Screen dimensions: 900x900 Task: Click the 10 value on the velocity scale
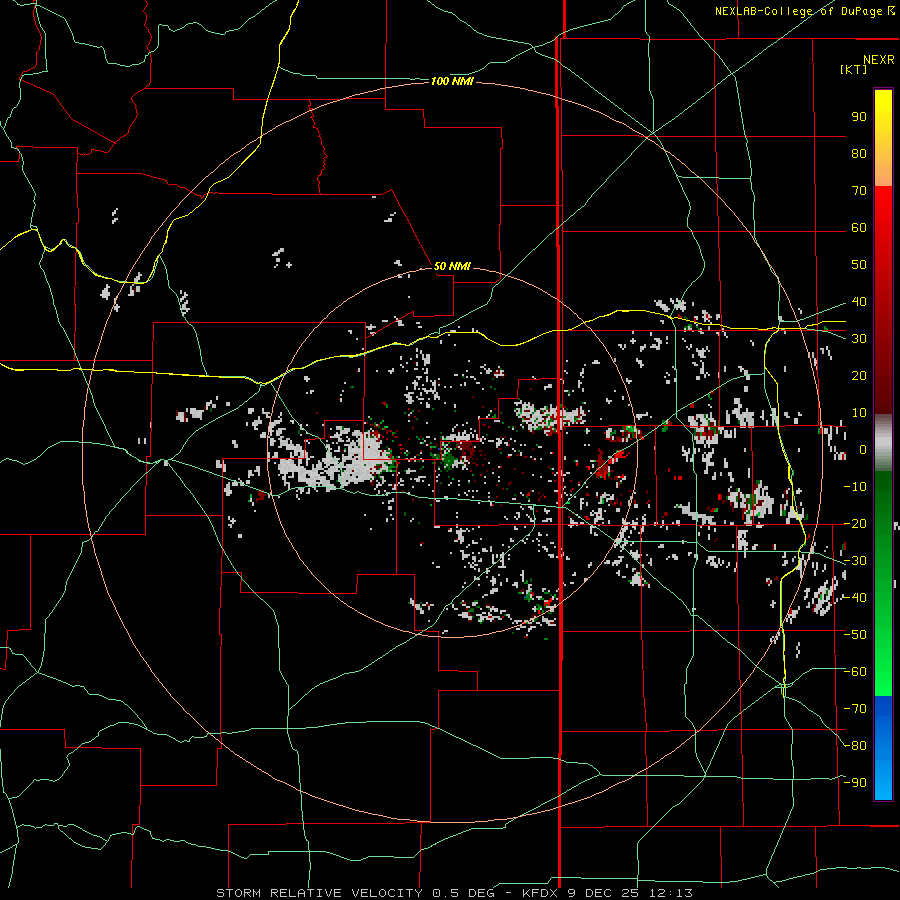tap(859, 413)
